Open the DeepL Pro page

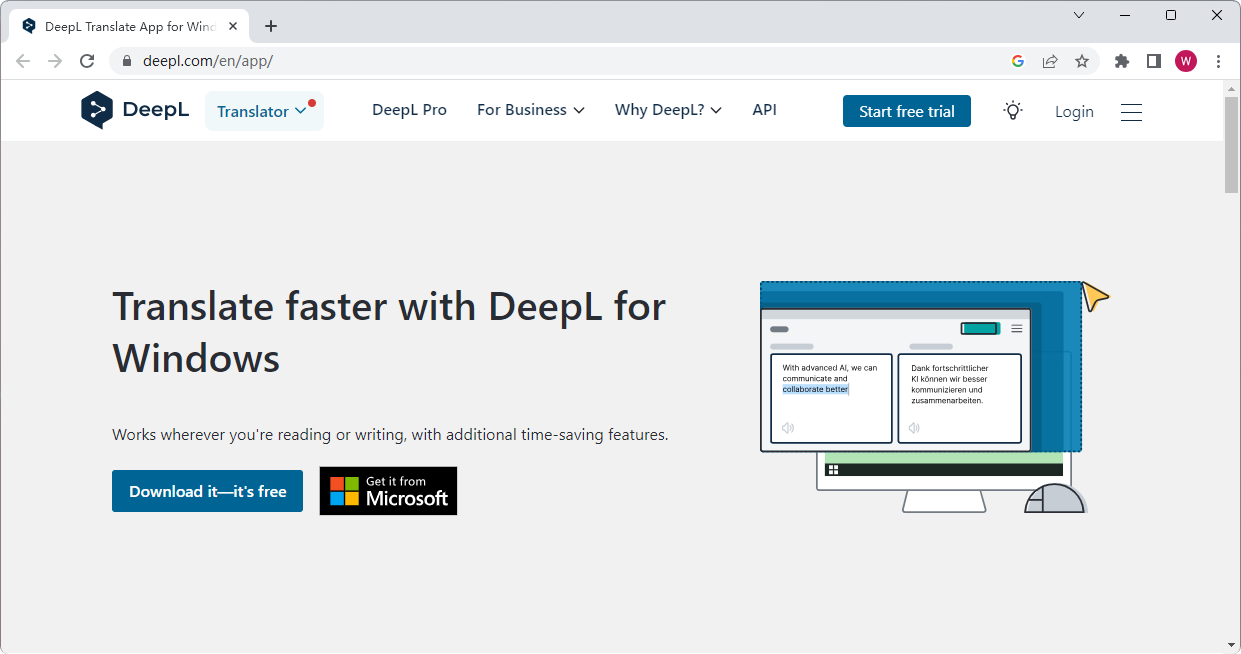click(409, 110)
